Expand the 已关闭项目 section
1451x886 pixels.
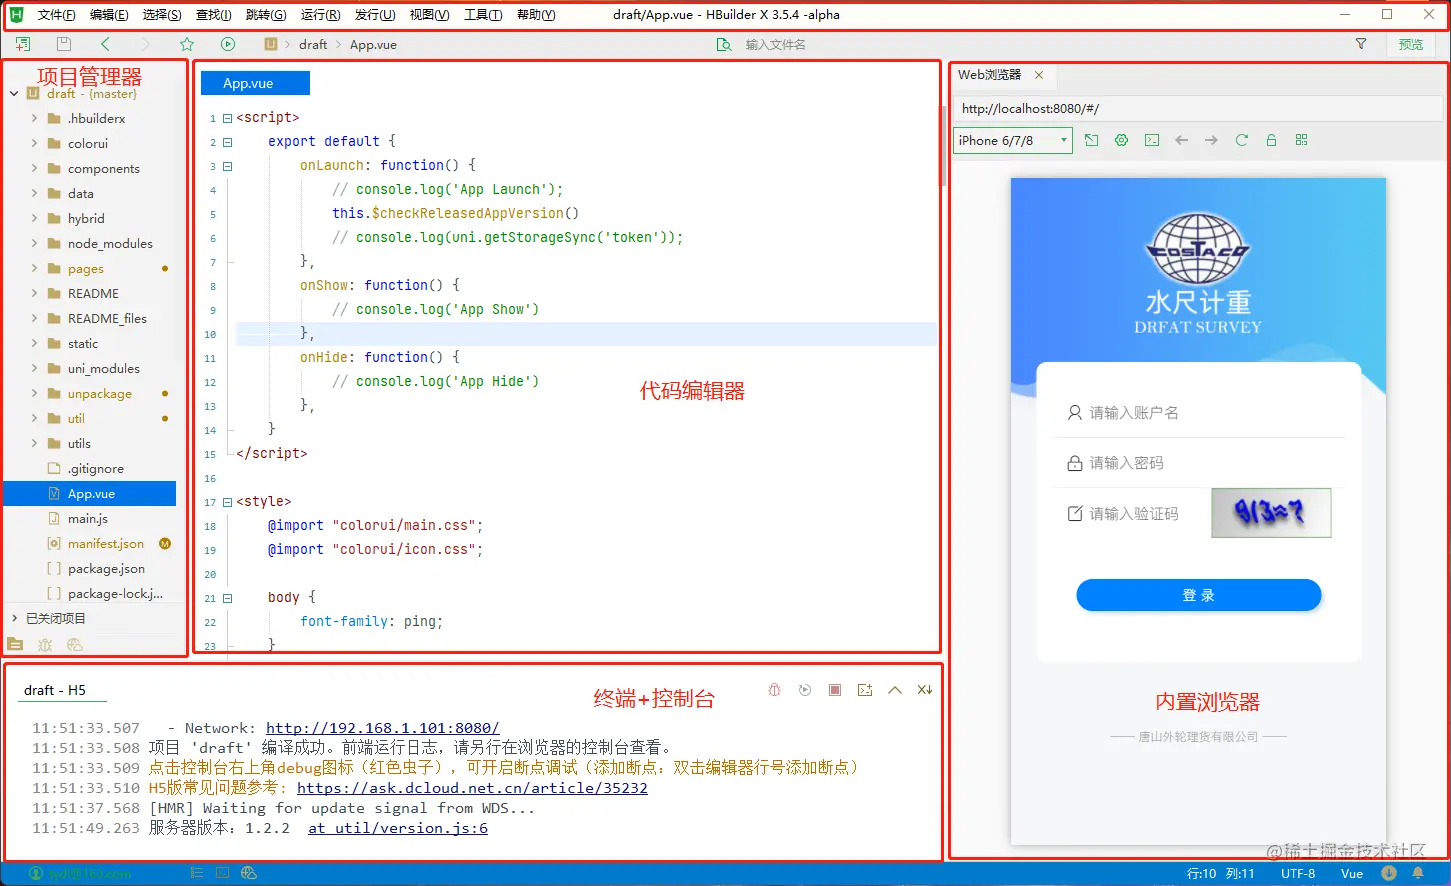14,618
